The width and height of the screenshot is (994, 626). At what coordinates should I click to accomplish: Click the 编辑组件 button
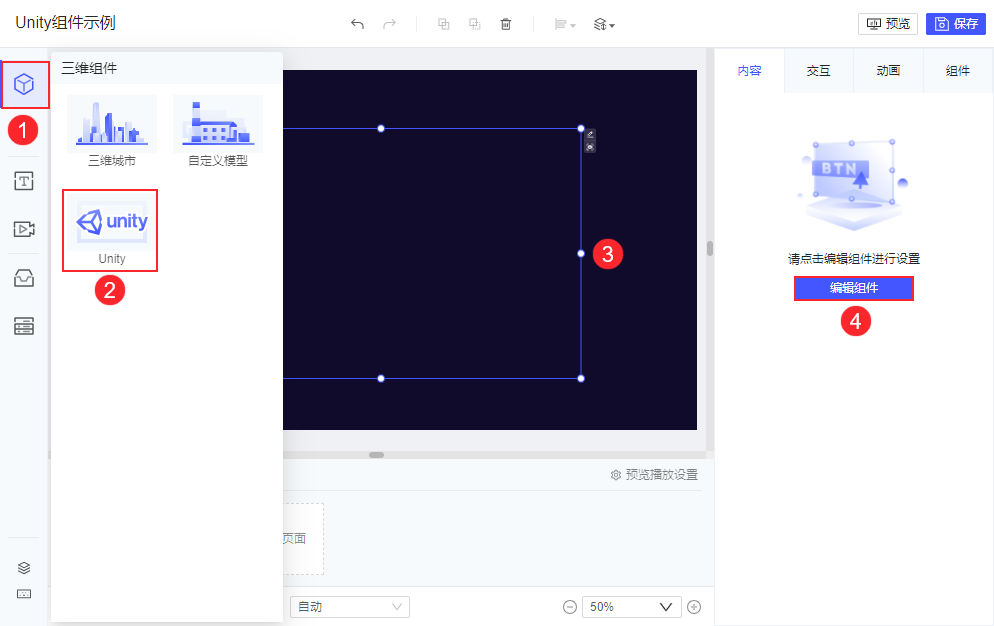pyautogui.click(x=853, y=288)
